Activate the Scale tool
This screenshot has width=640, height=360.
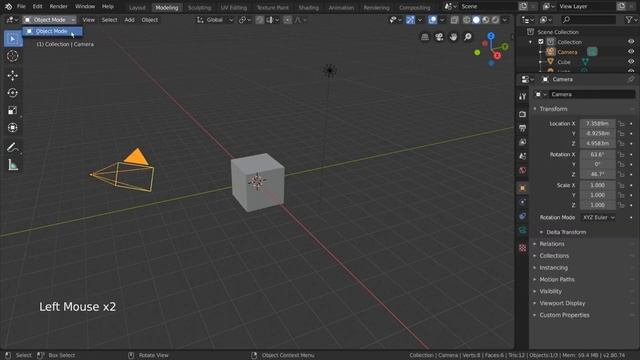click(13, 110)
